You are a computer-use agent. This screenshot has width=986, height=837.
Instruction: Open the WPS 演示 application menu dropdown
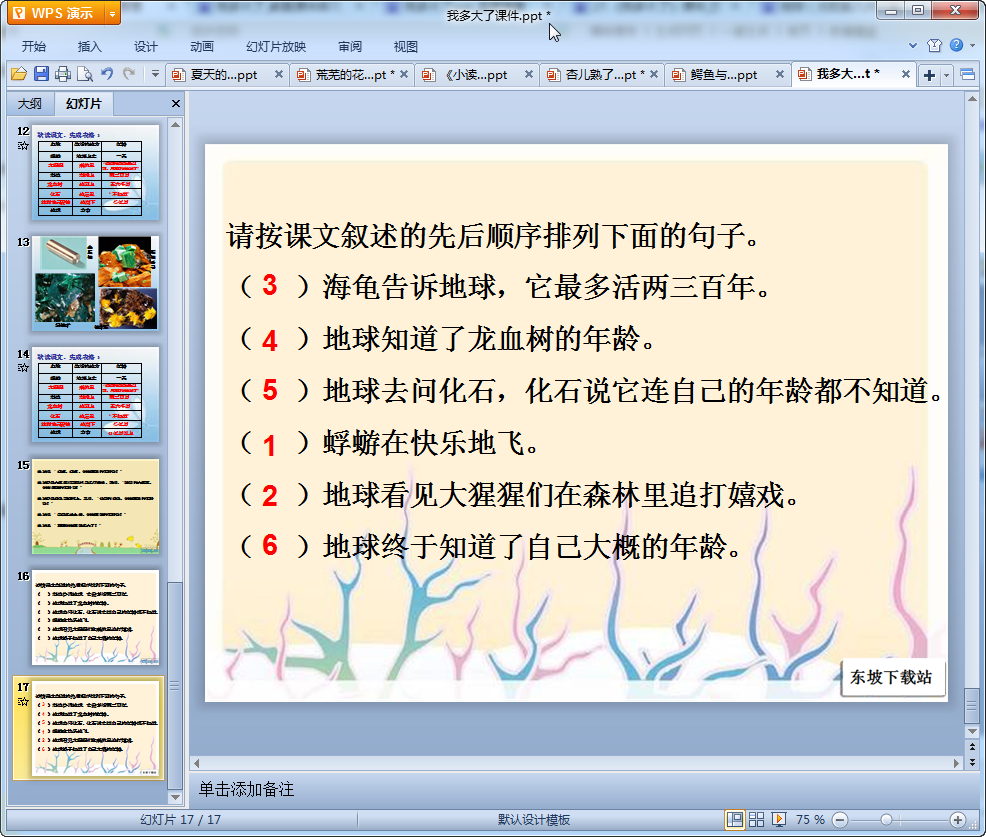111,13
